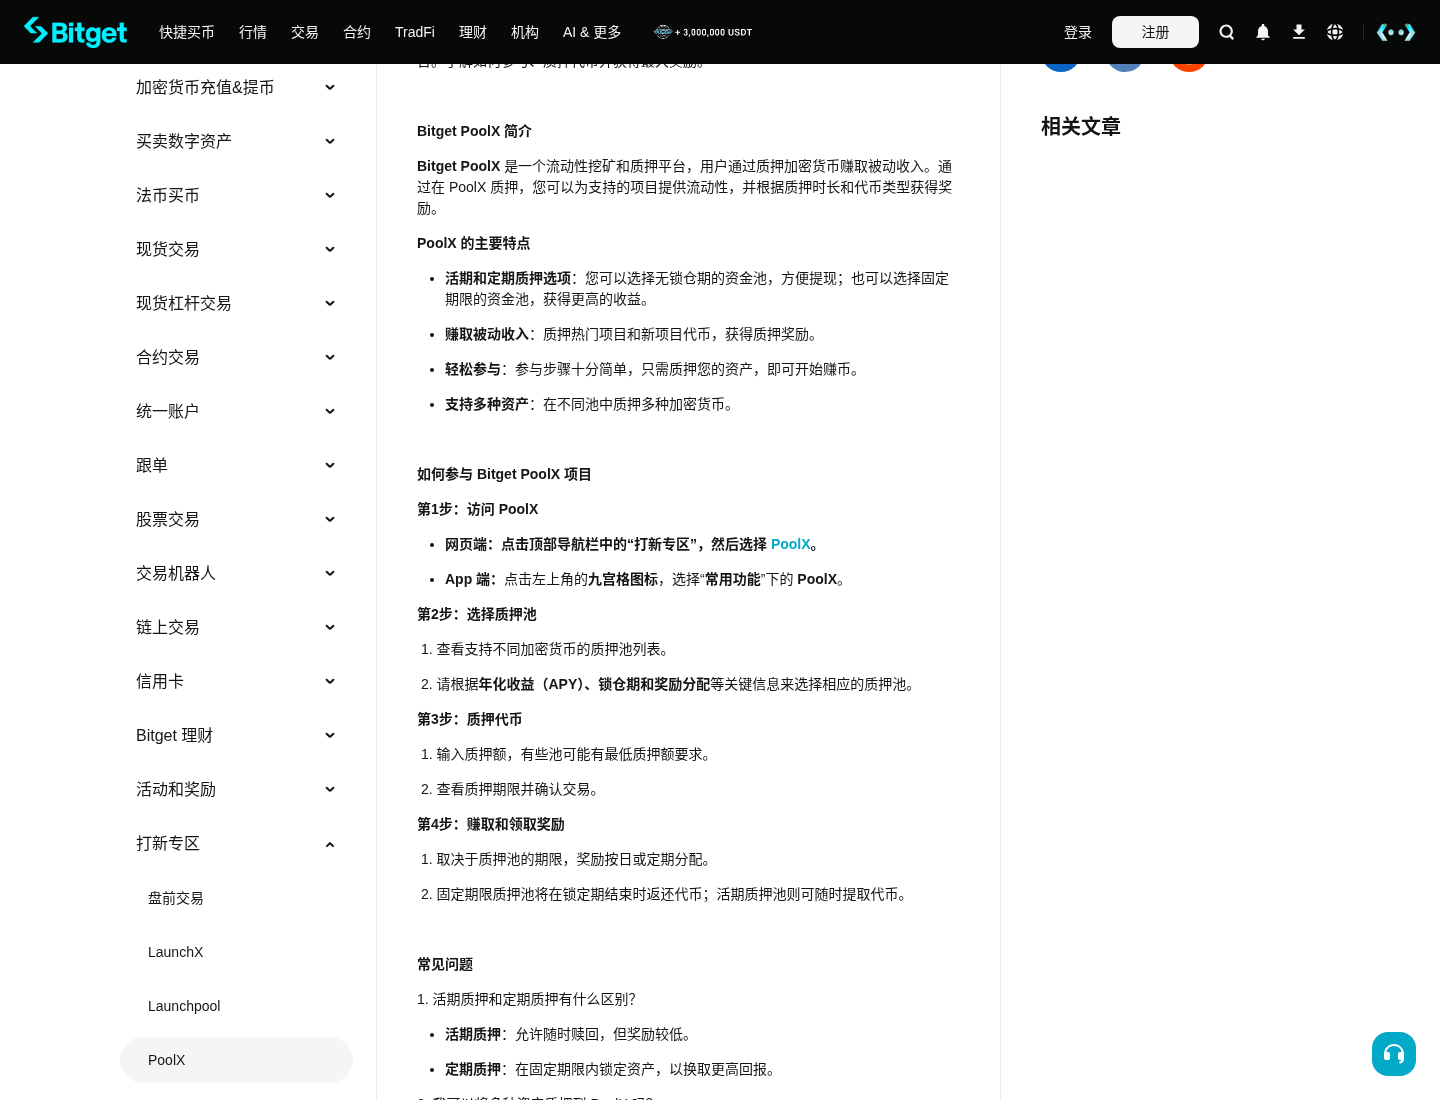The height and width of the screenshot is (1100, 1440).
Task: Expand 加密货币充值&提币 section
Action: (x=236, y=87)
